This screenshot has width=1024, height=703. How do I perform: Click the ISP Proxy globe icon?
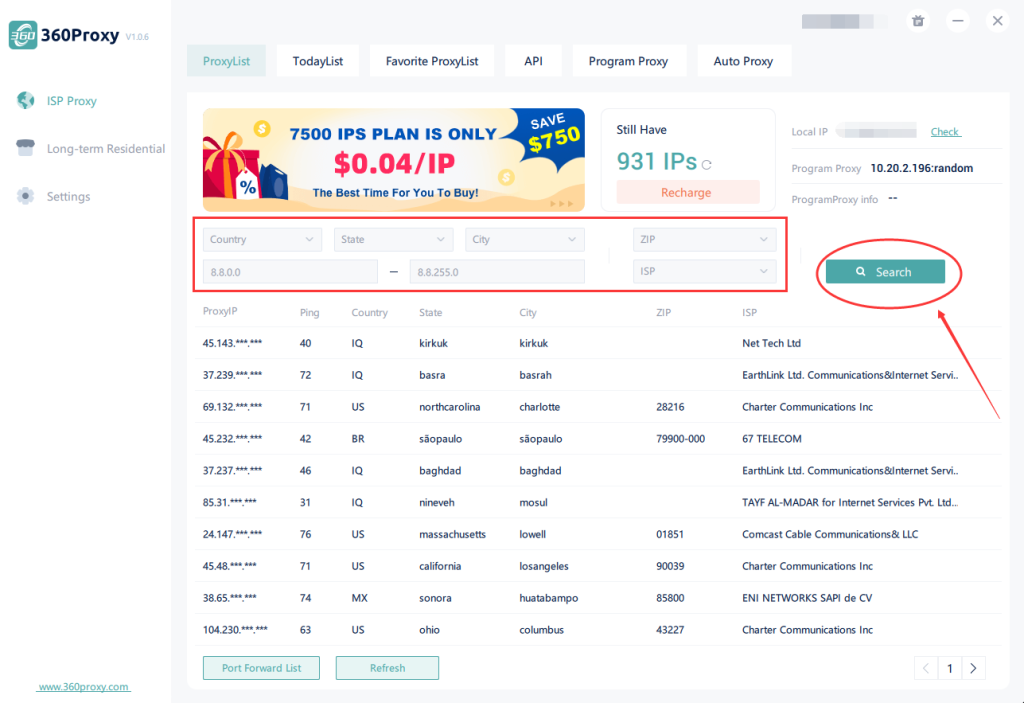coord(25,101)
